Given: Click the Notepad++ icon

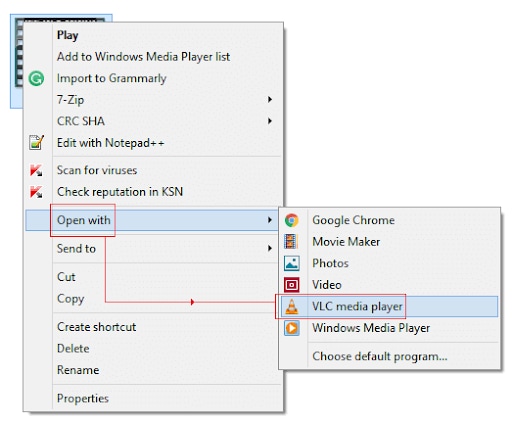Looking at the screenshot, I should point(36,143).
